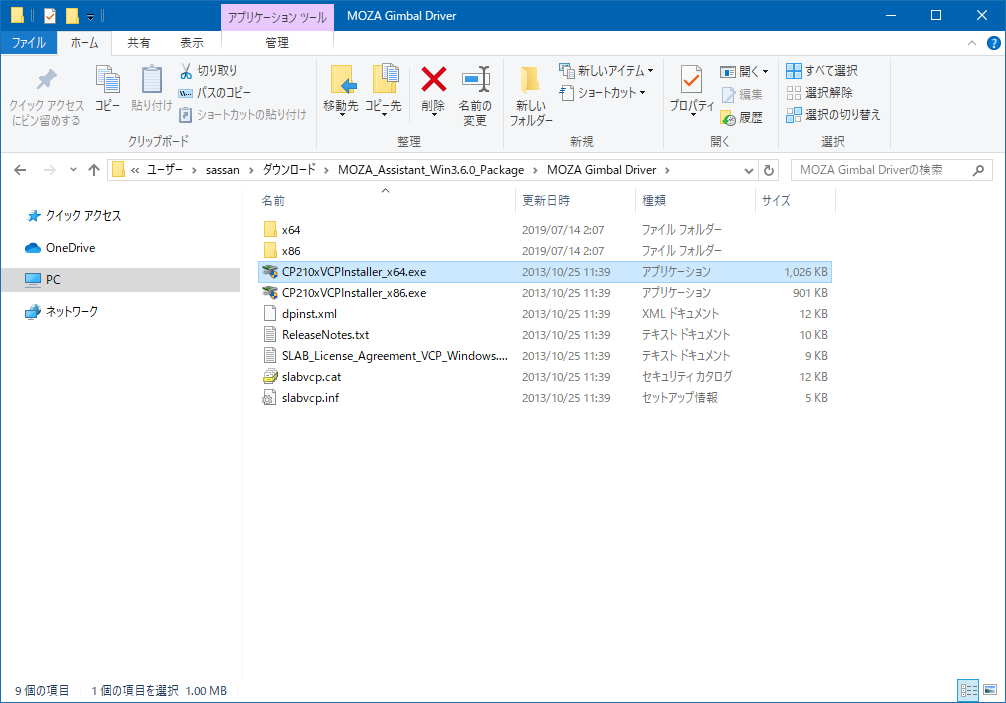Select SLAB_License_Agreement_VCP_Windows file
The height and width of the screenshot is (703, 1006).
click(545, 356)
